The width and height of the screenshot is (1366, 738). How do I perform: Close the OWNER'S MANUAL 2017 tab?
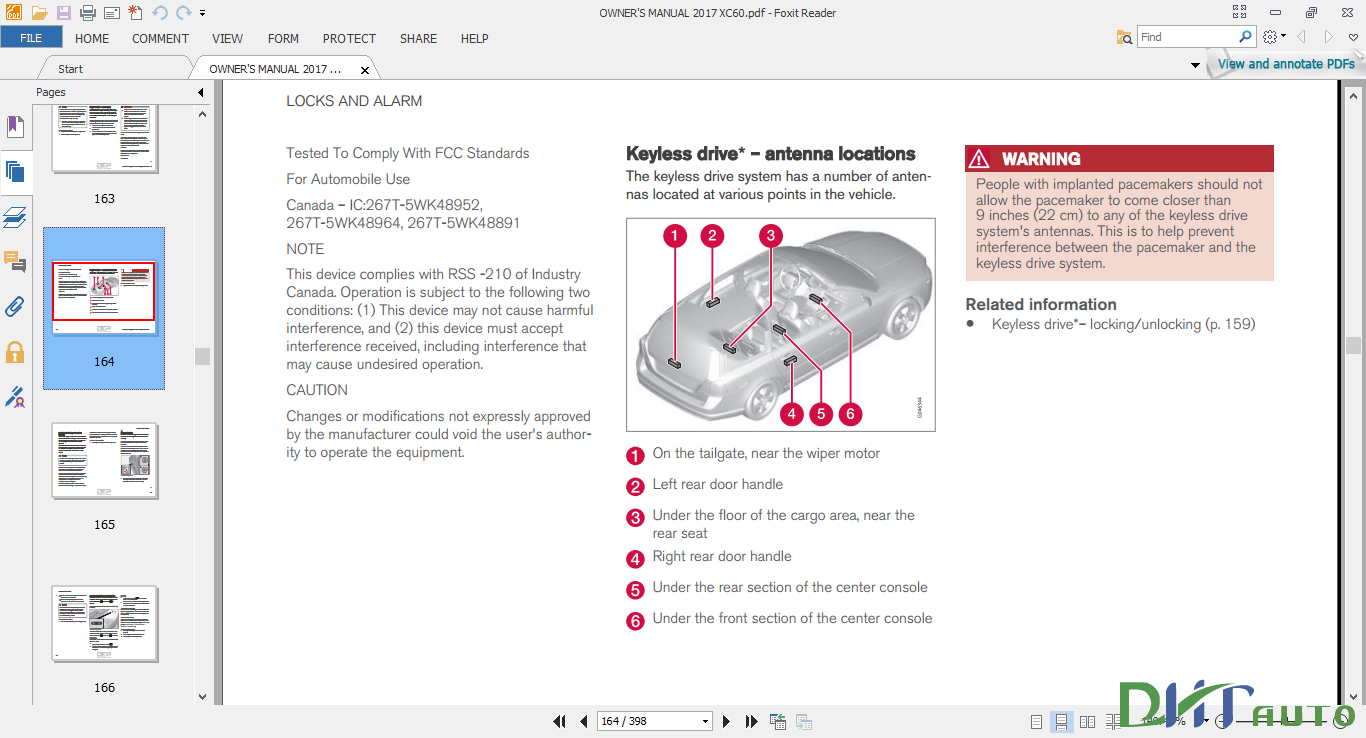pos(365,70)
